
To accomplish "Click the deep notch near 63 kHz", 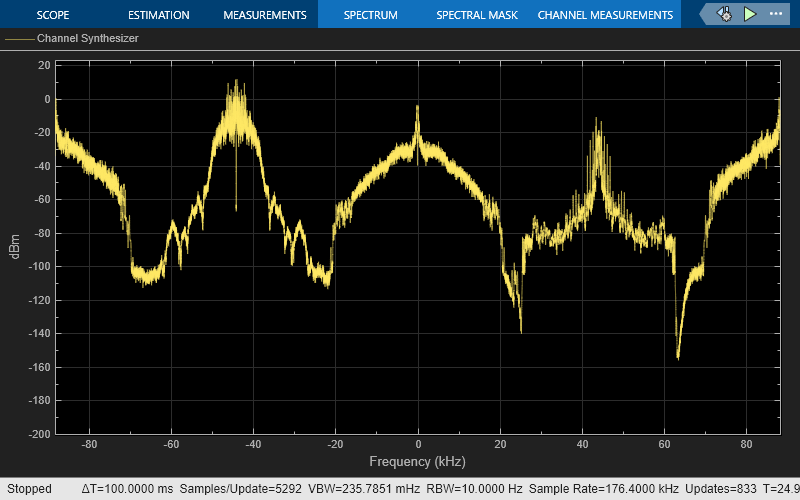I will click(x=678, y=357).
